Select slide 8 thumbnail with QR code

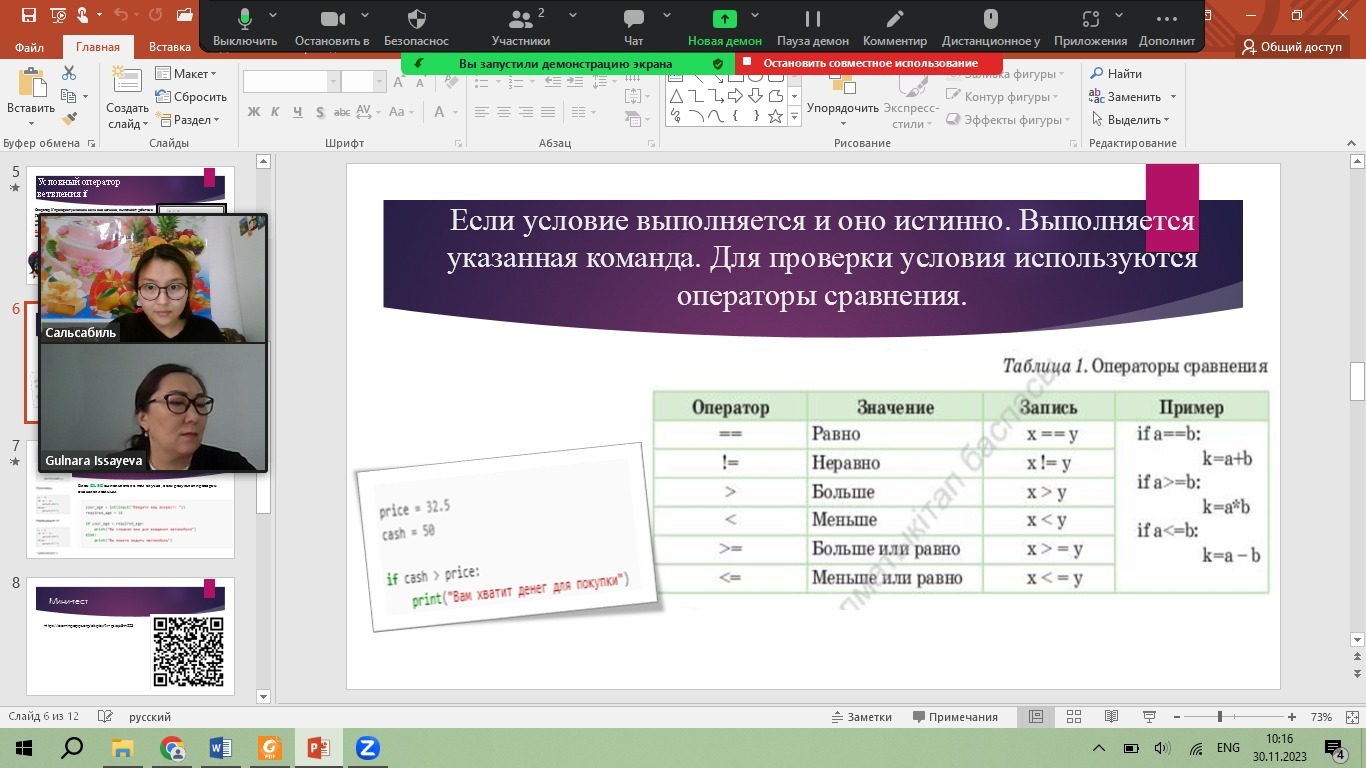131,636
